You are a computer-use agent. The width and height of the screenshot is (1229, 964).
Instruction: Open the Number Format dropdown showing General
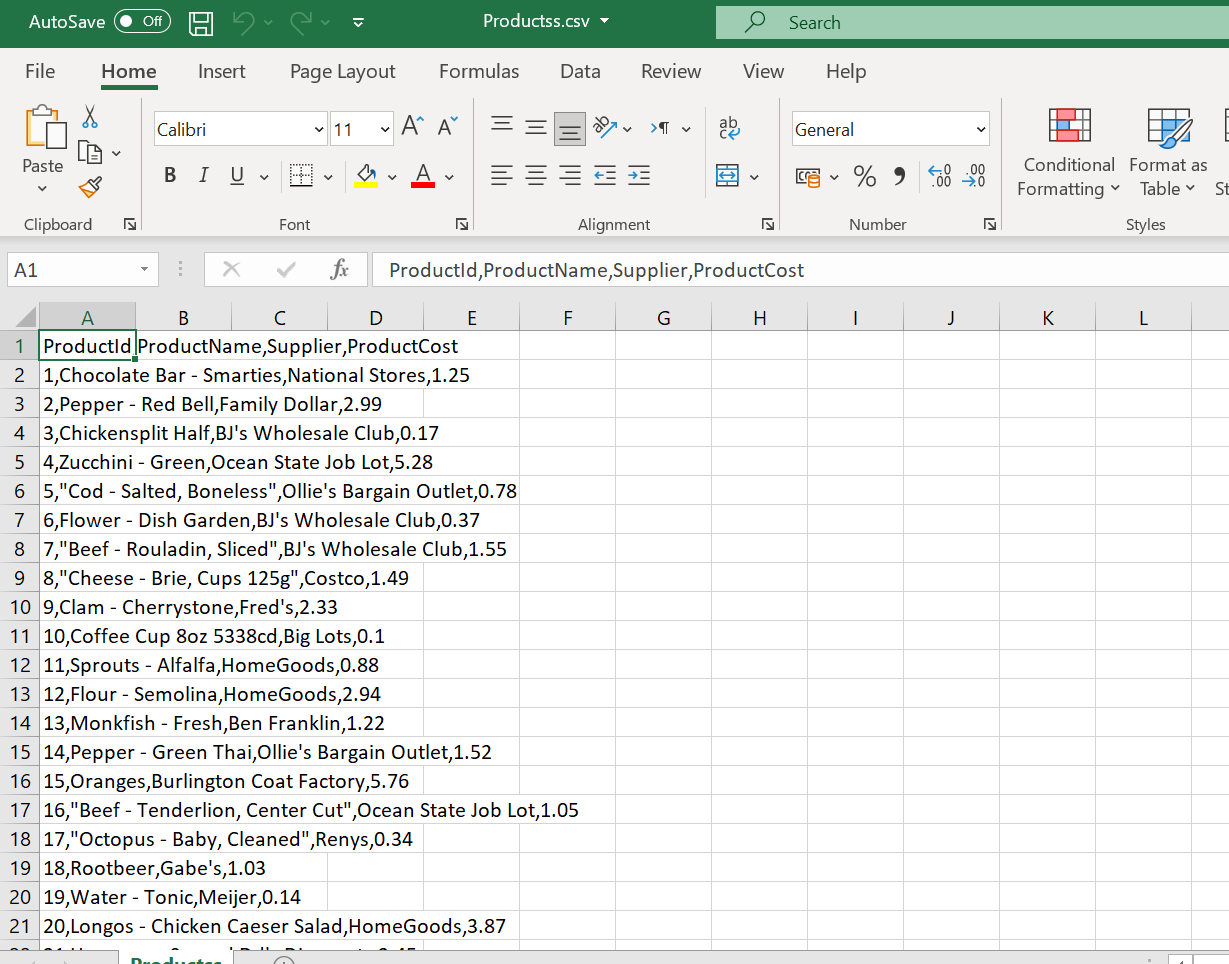[x=889, y=129]
